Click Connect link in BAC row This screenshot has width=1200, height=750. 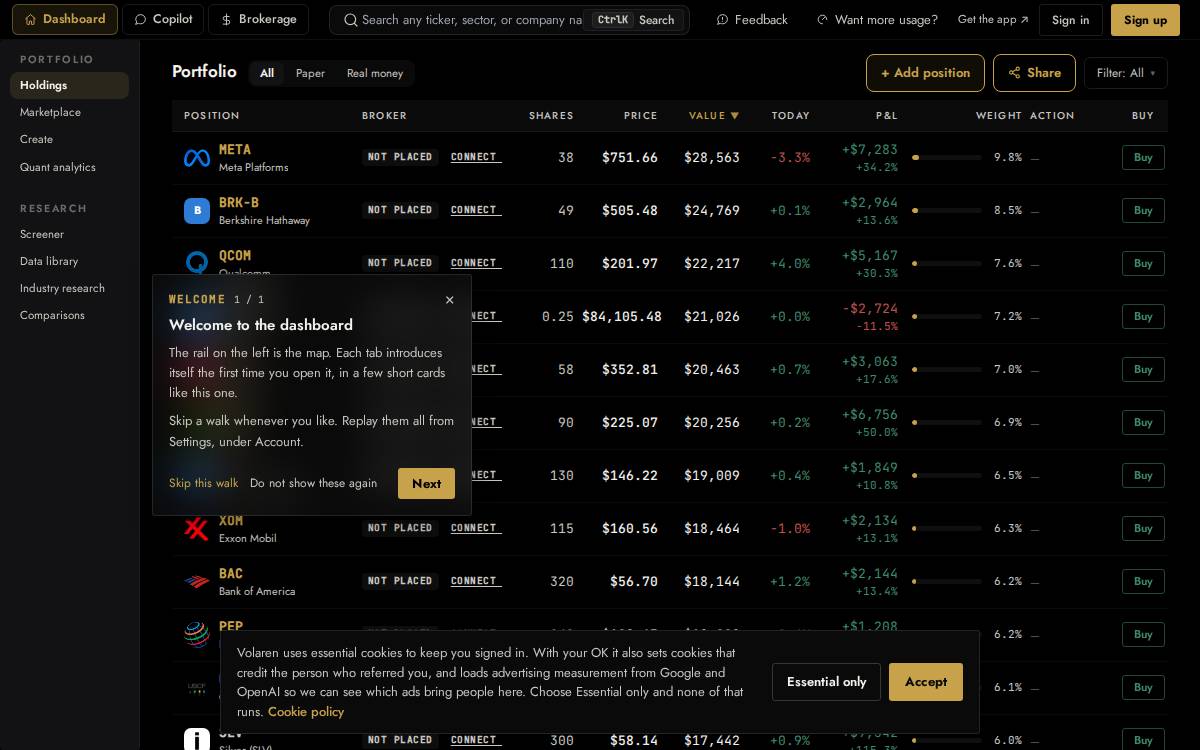(x=476, y=581)
